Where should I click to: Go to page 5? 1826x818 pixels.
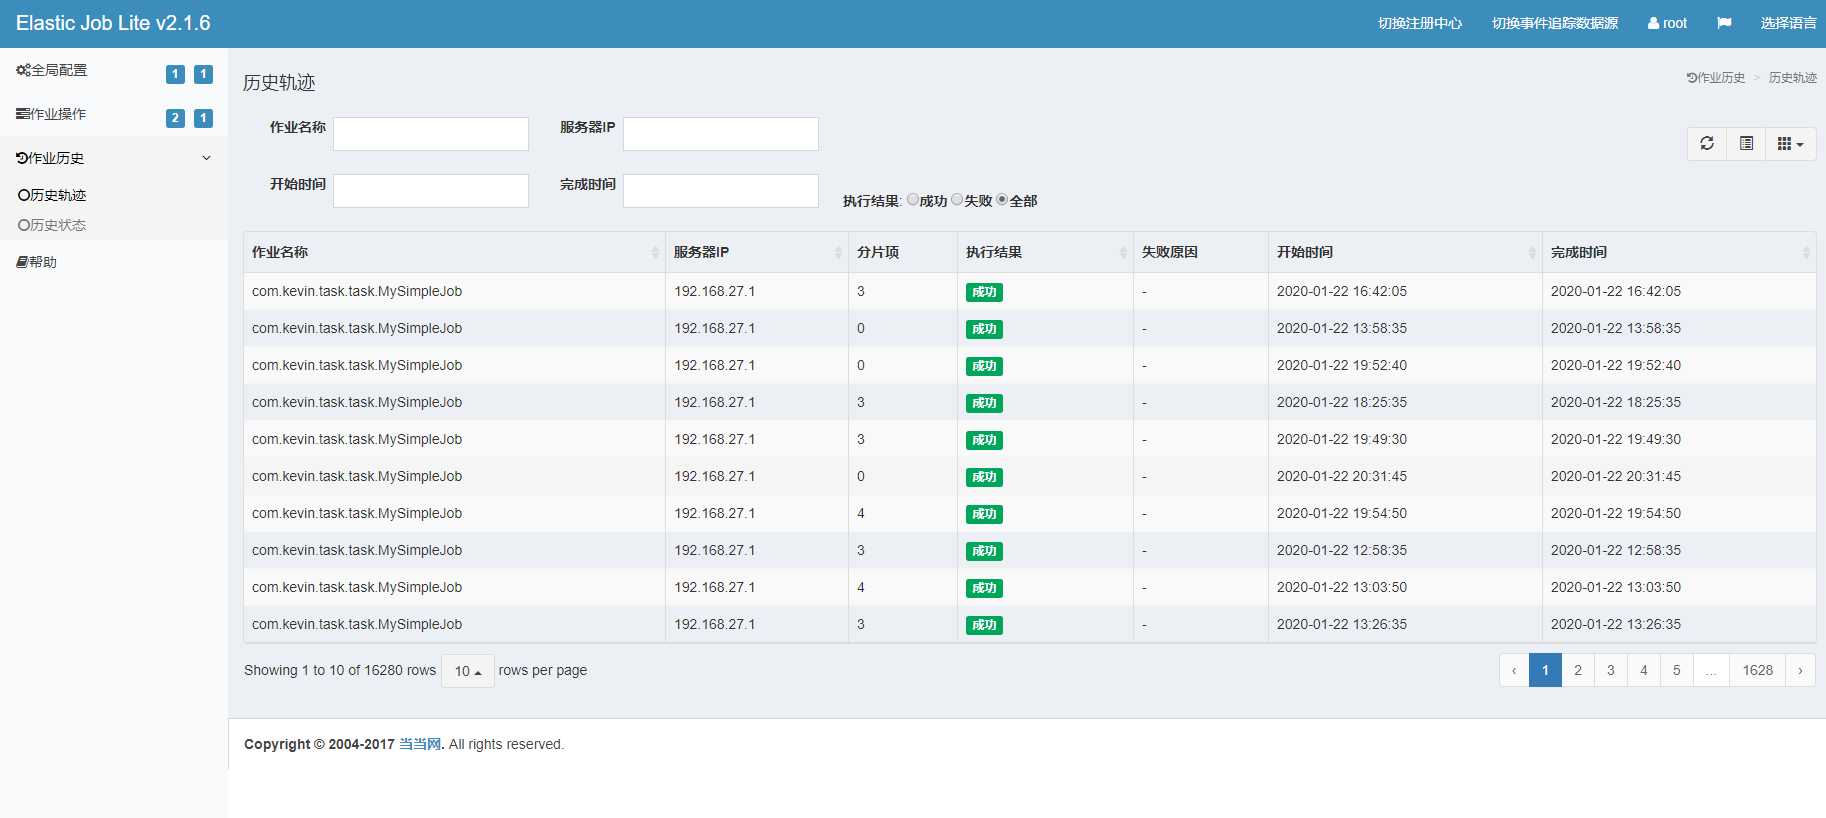pyautogui.click(x=1677, y=670)
